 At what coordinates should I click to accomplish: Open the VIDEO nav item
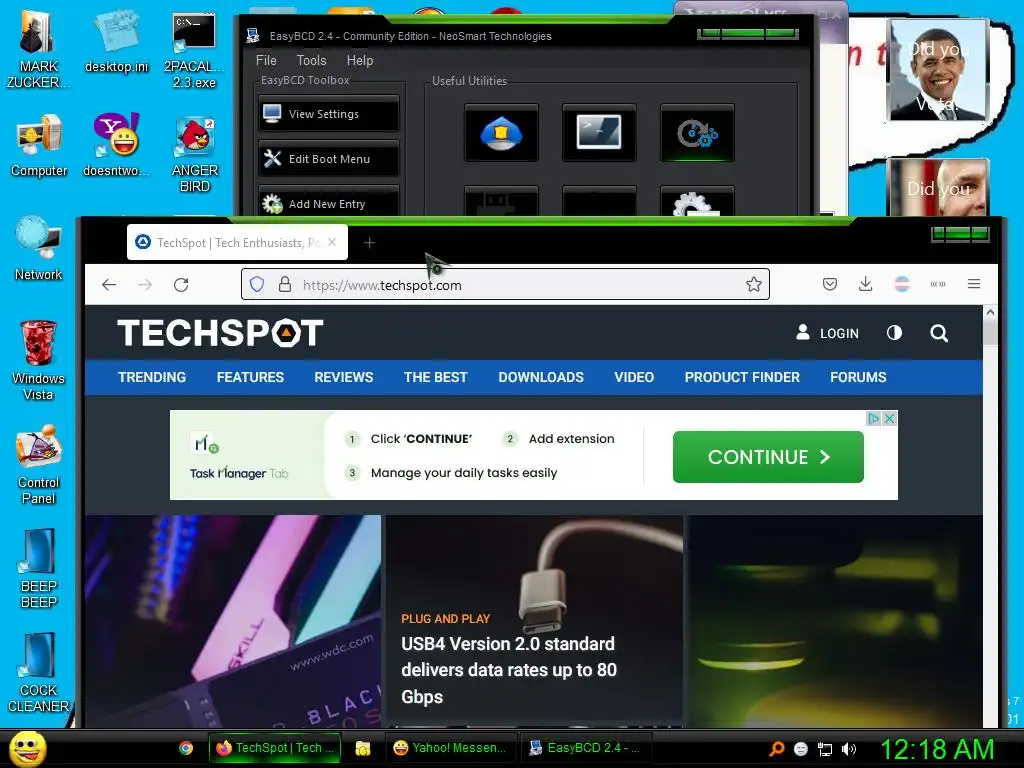click(634, 377)
